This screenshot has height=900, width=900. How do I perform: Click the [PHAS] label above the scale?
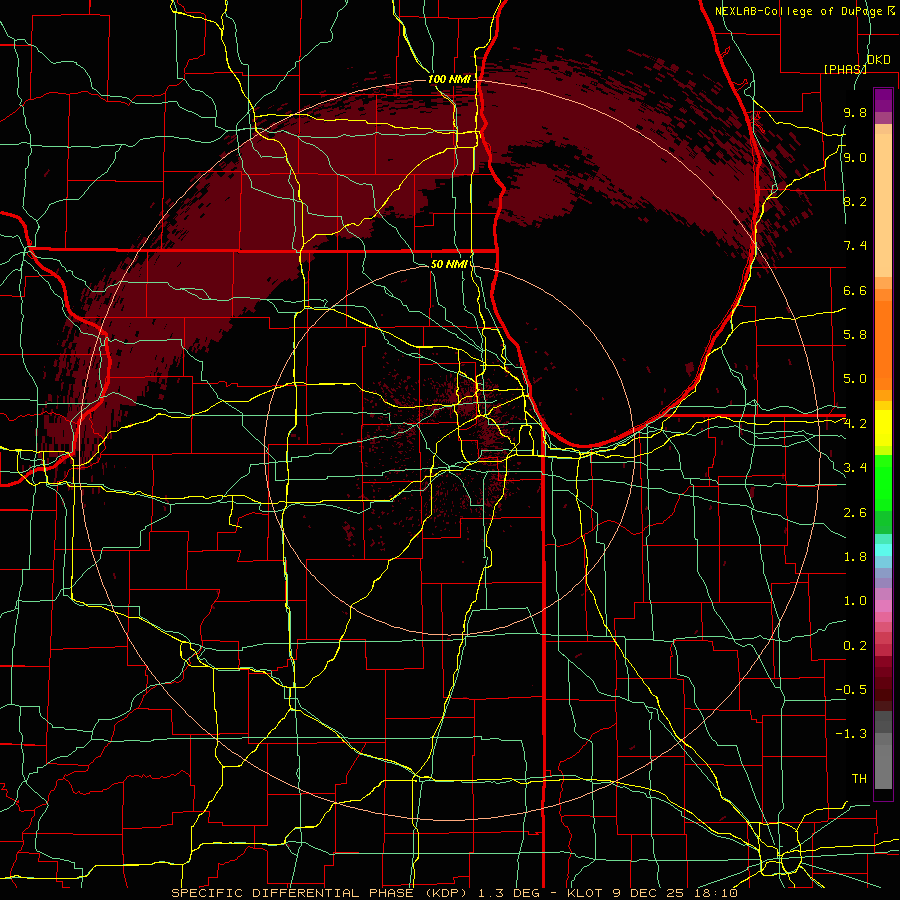[x=845, y=69]
